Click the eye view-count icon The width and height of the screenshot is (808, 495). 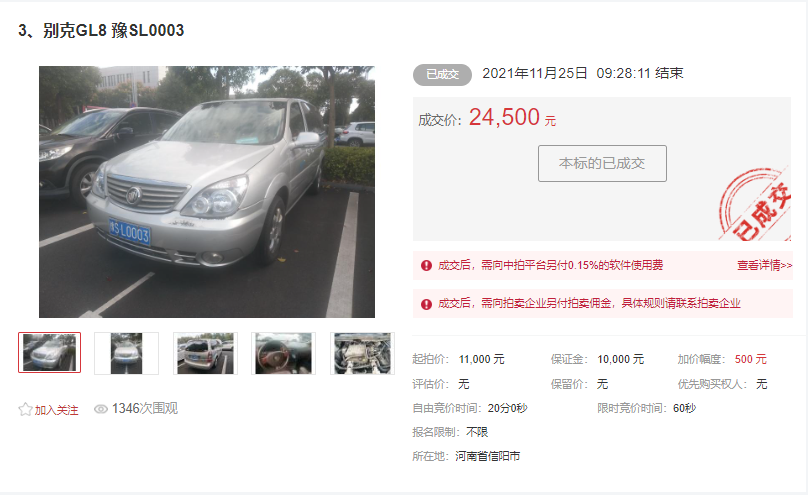click(x=100, y=409)
